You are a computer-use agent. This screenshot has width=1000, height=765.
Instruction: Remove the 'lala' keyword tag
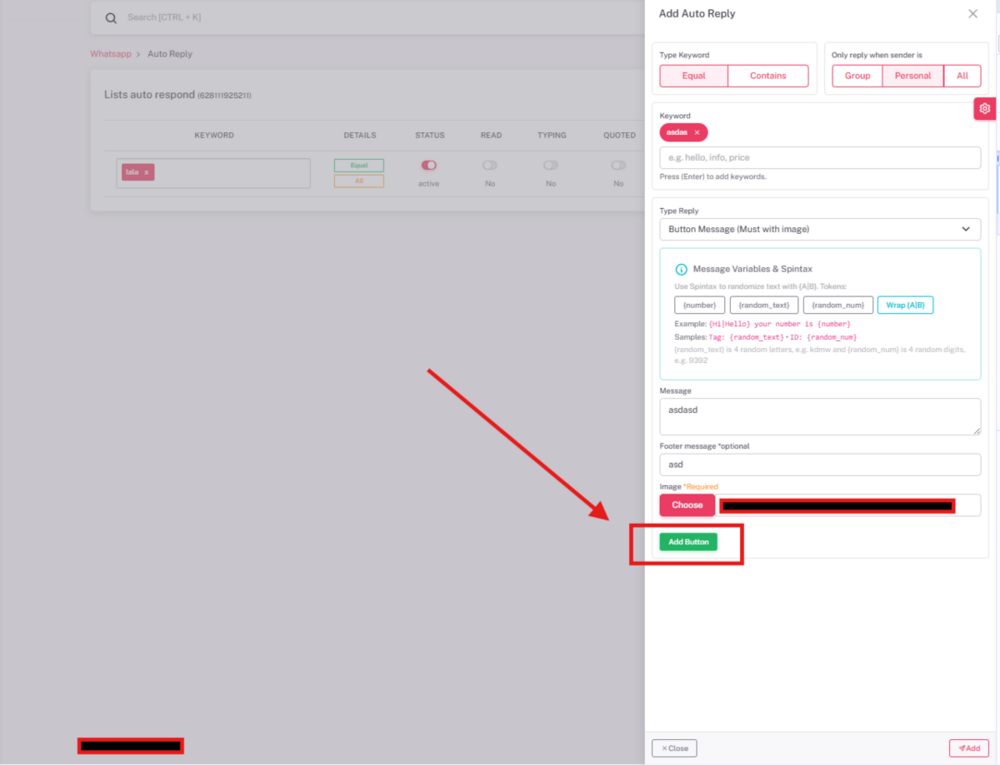tap(146, 173)
